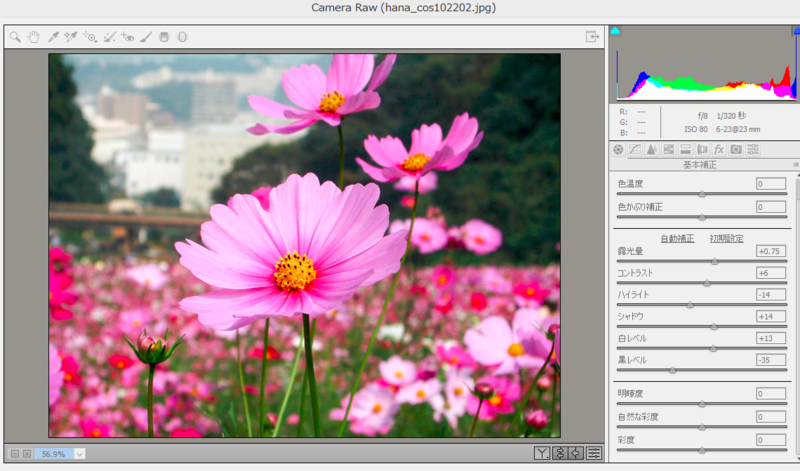This screenshot has height=471, width=800.
Task: Click the 白レベル slider handle
Action: coord(713,349)
